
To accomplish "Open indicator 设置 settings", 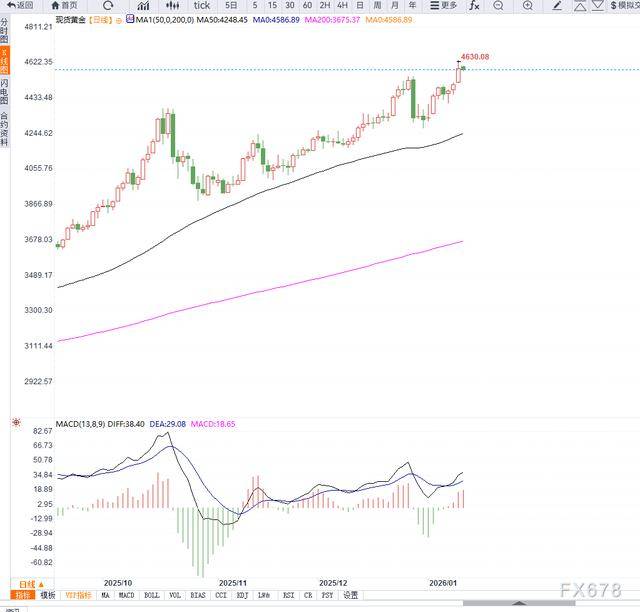I will tap(350, 595).
